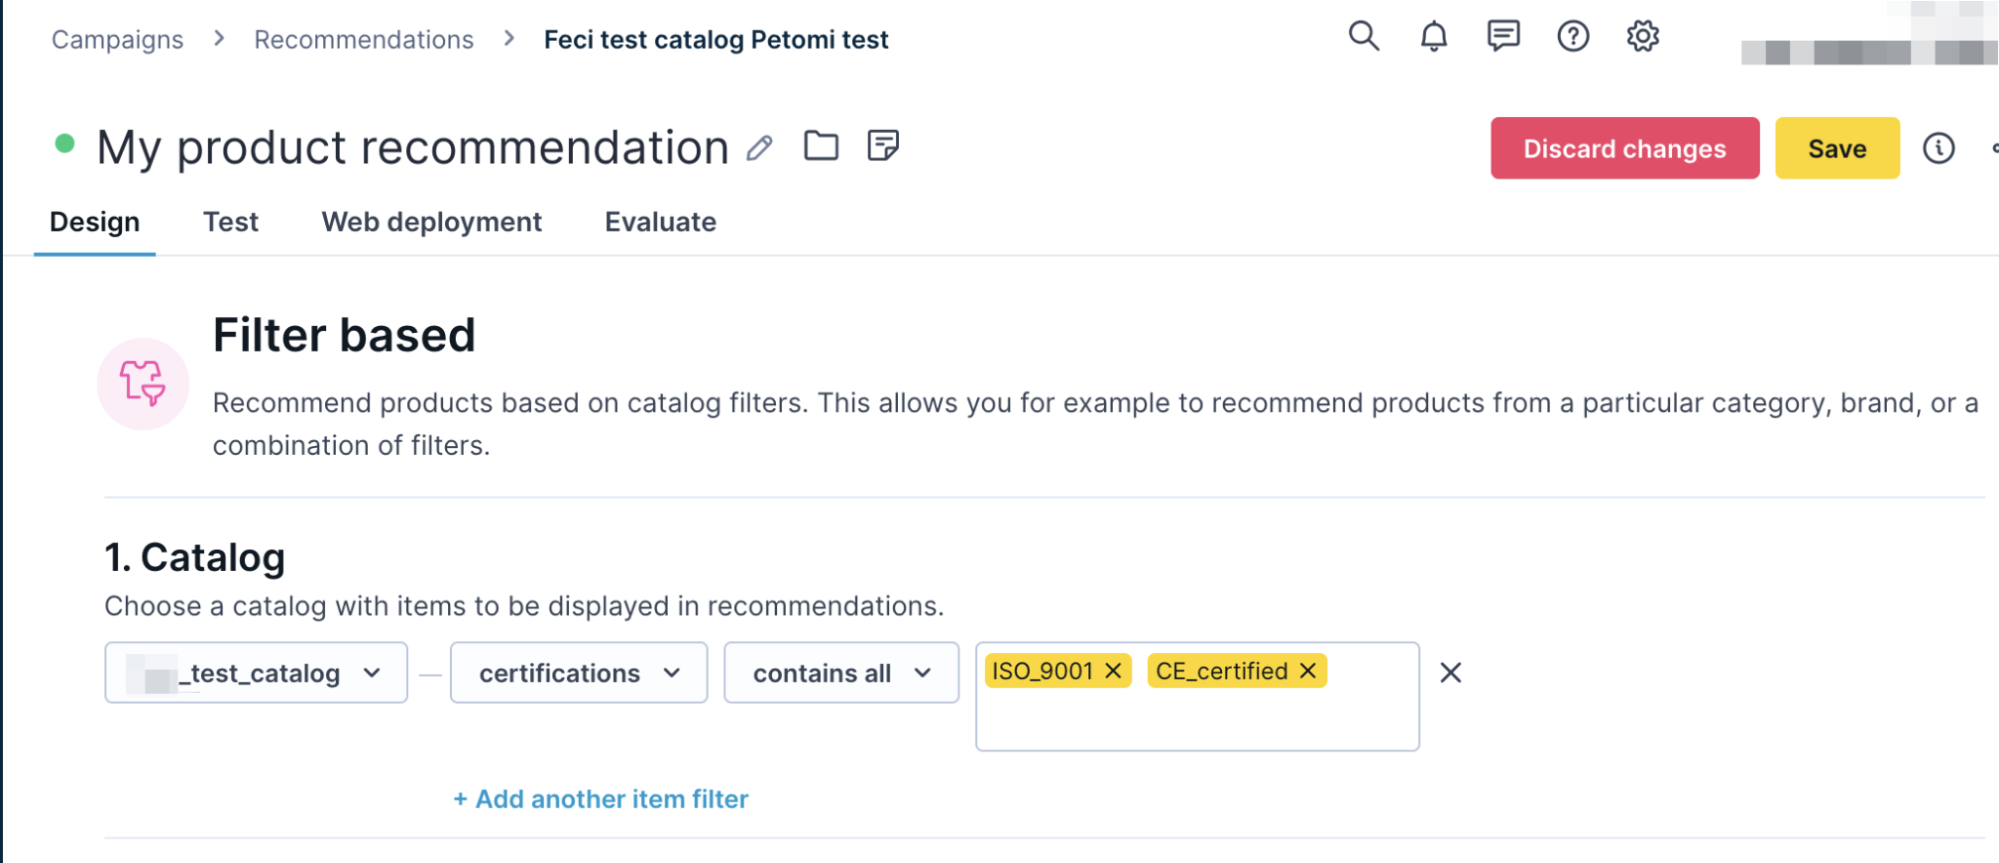Remove the ISO_9001 tag
Image resolution: width=1999 pixels, height=863 pixels.
pos(1113,671)
